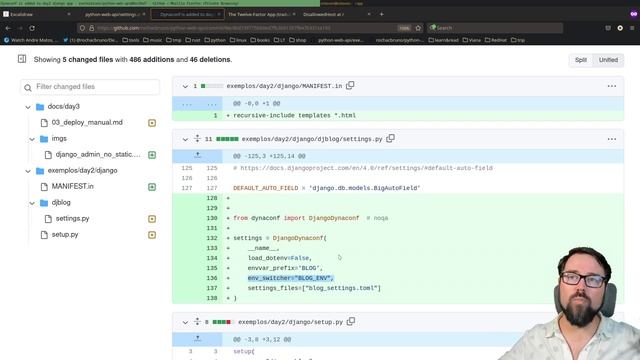Click in the Filter changed files field
Screen dimensions: 640x360
click(x=90, y=87)
